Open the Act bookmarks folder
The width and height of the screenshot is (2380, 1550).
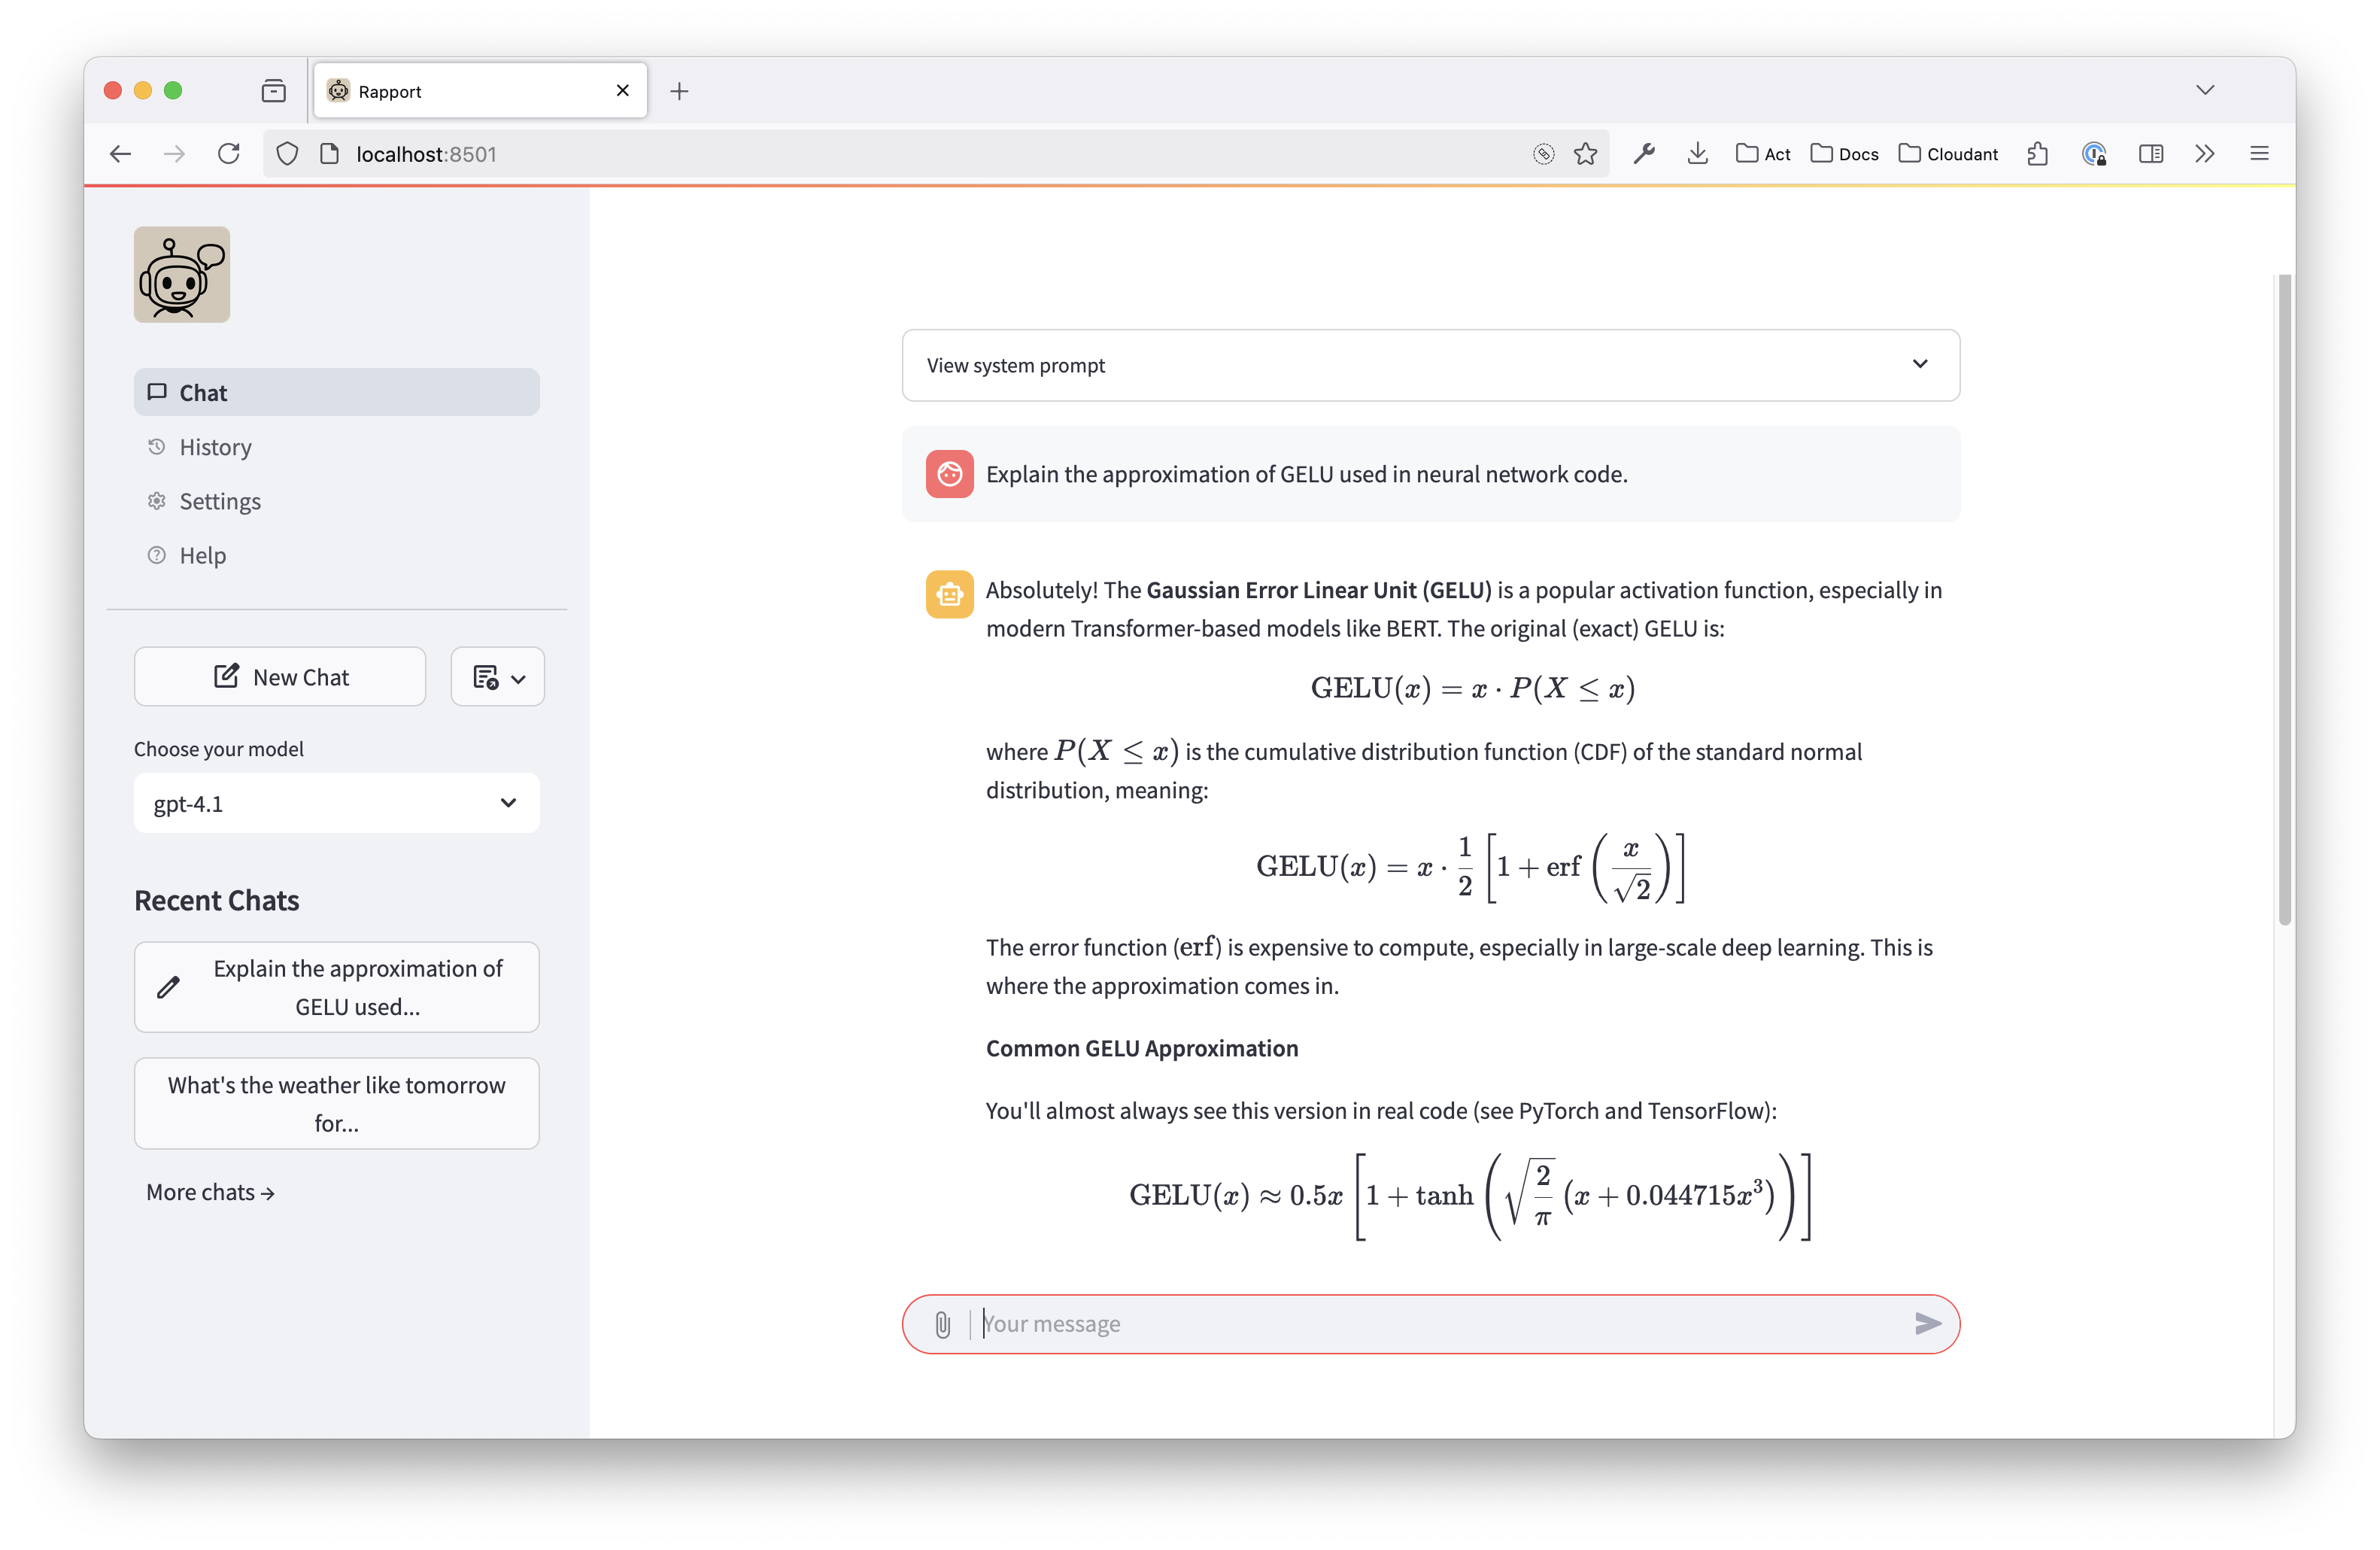pos(1763,154)
